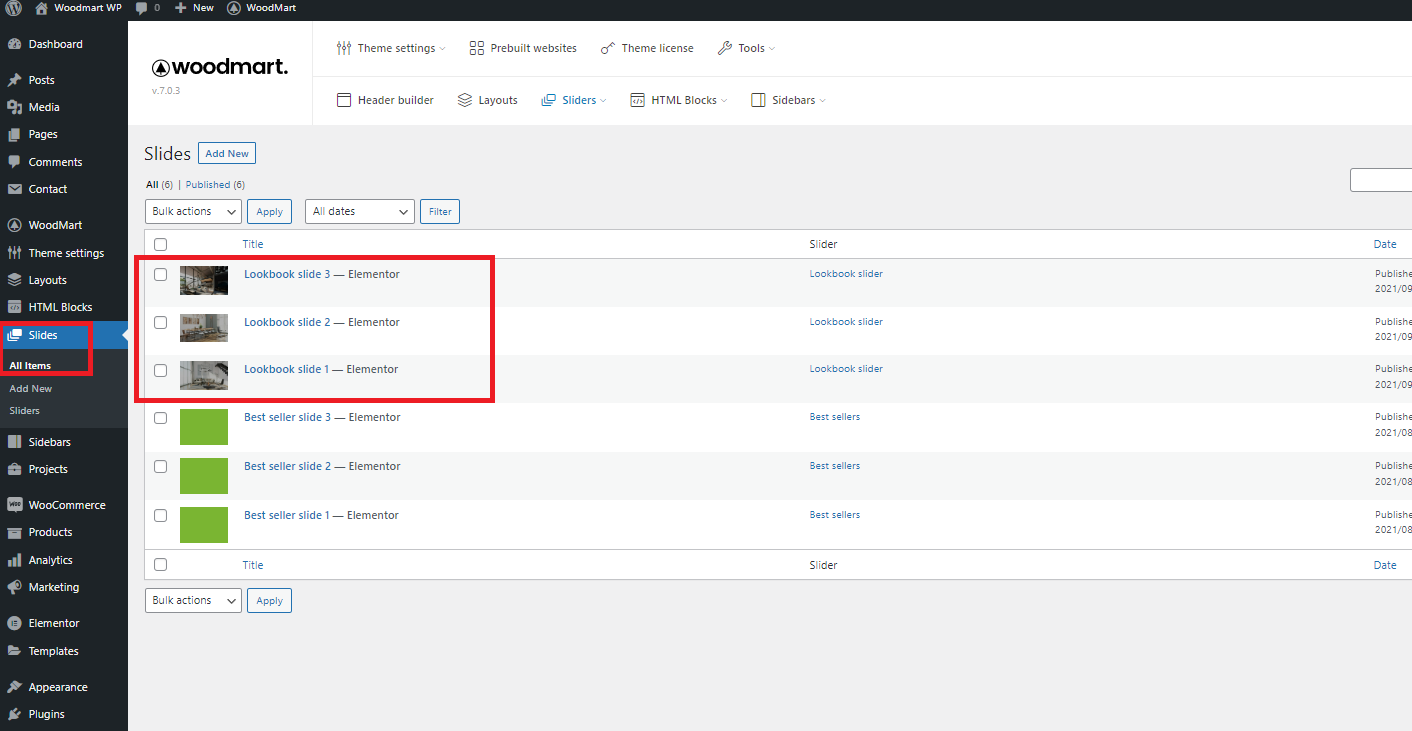
Task: Open the Lookbook slide 3 title link
Action: pyautogui.click(x=287, y=274)
